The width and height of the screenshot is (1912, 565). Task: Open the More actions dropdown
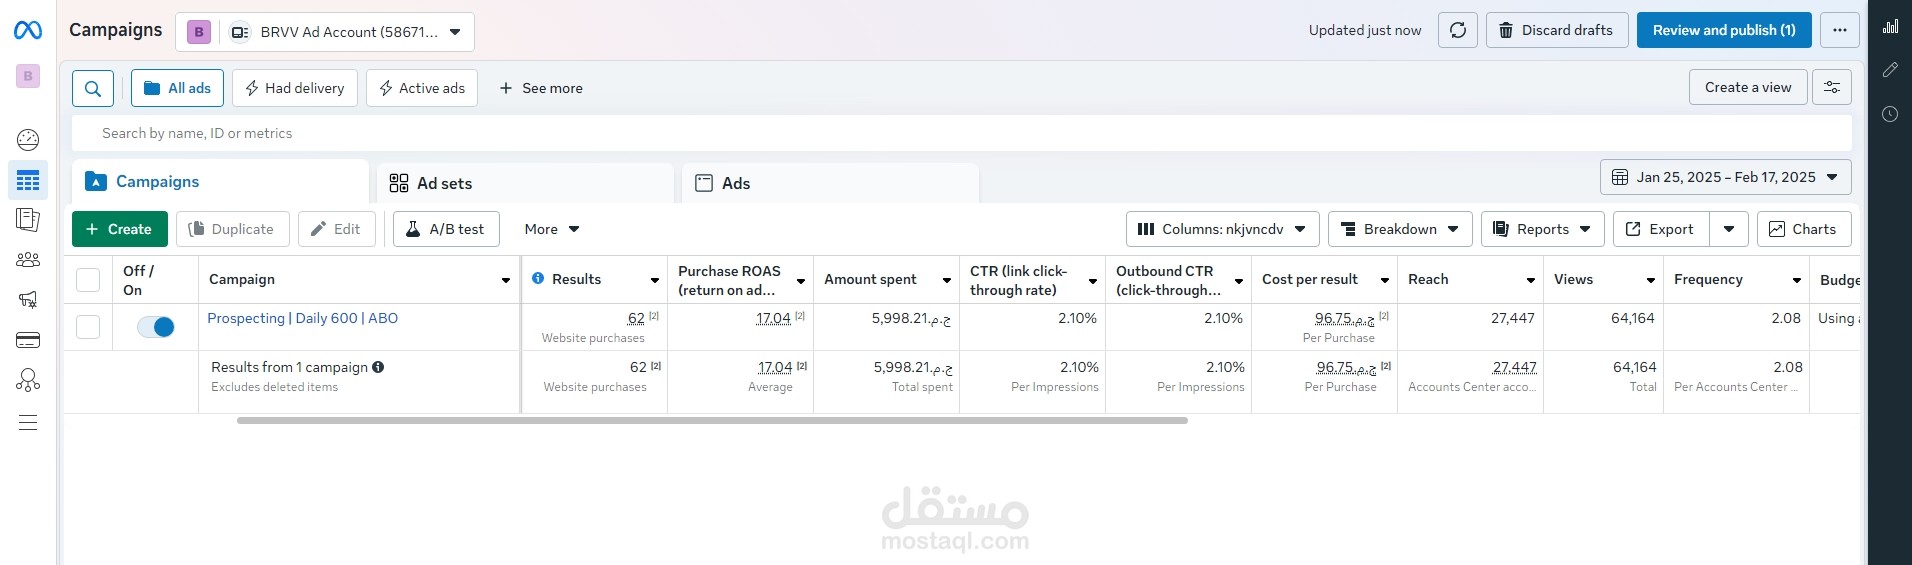552,229
